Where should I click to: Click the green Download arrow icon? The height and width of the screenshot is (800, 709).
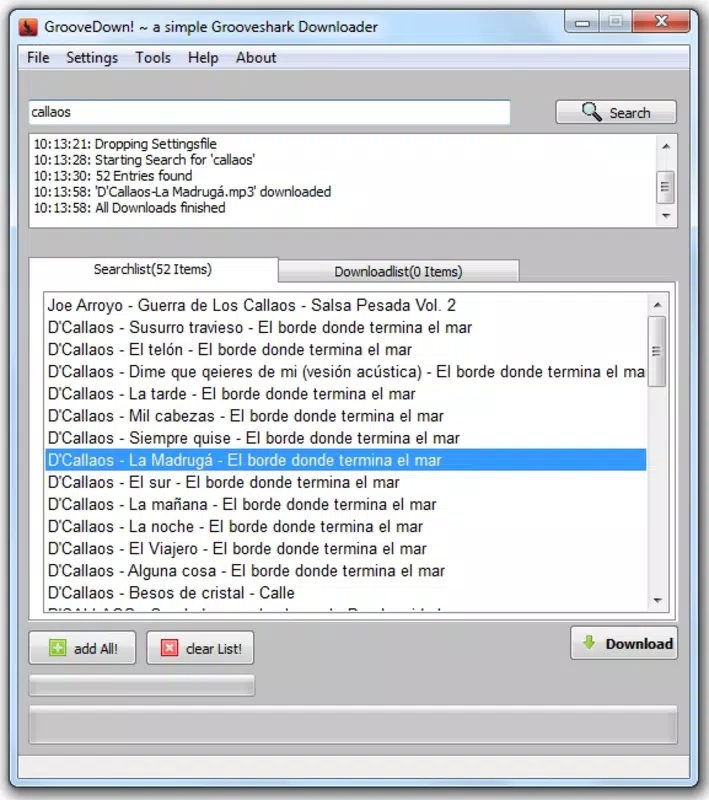[x=589, y=642]
